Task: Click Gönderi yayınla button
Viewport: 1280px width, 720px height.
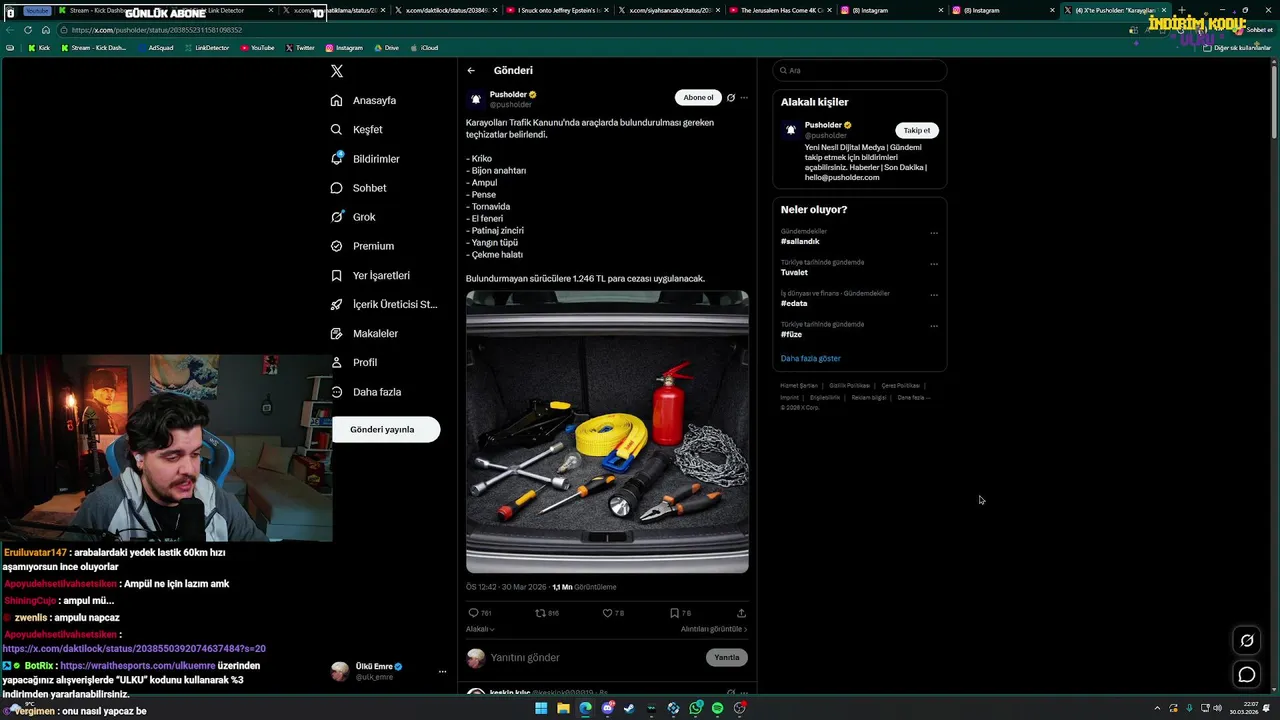Action: (x=386, y=429)
